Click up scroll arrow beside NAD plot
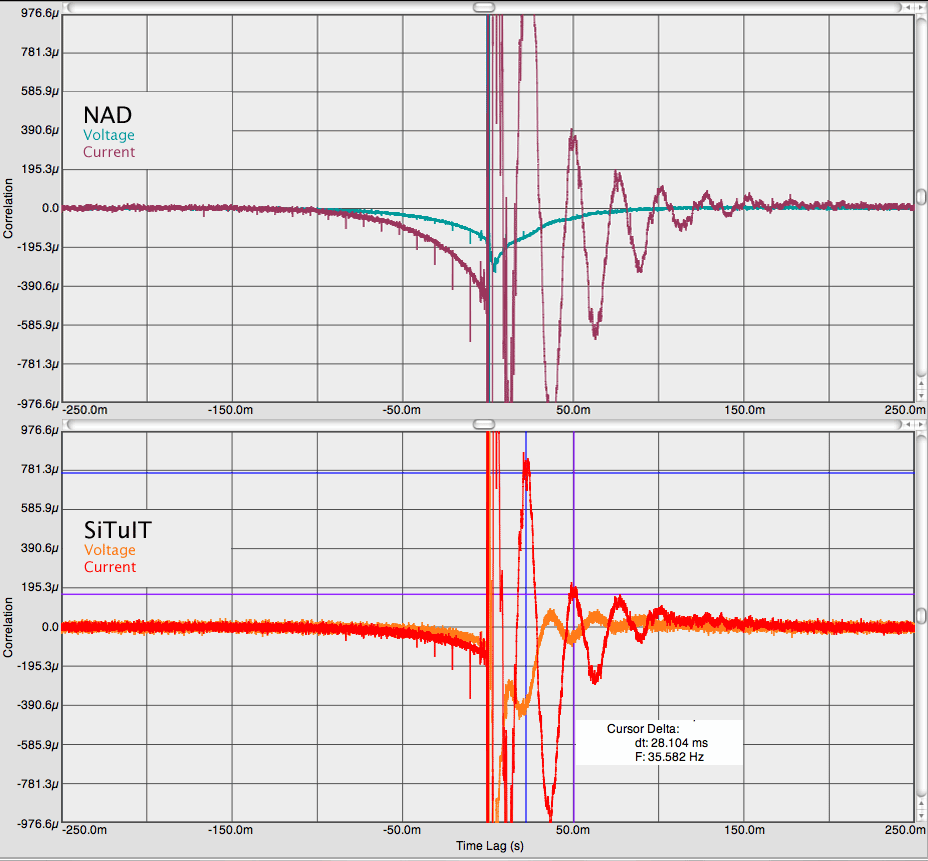 (x=921, y=383)
